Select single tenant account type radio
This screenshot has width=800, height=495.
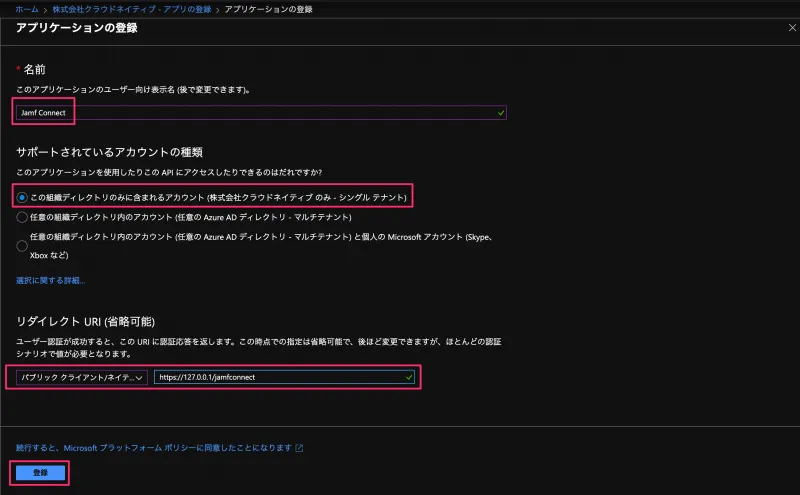click(22, 197)
